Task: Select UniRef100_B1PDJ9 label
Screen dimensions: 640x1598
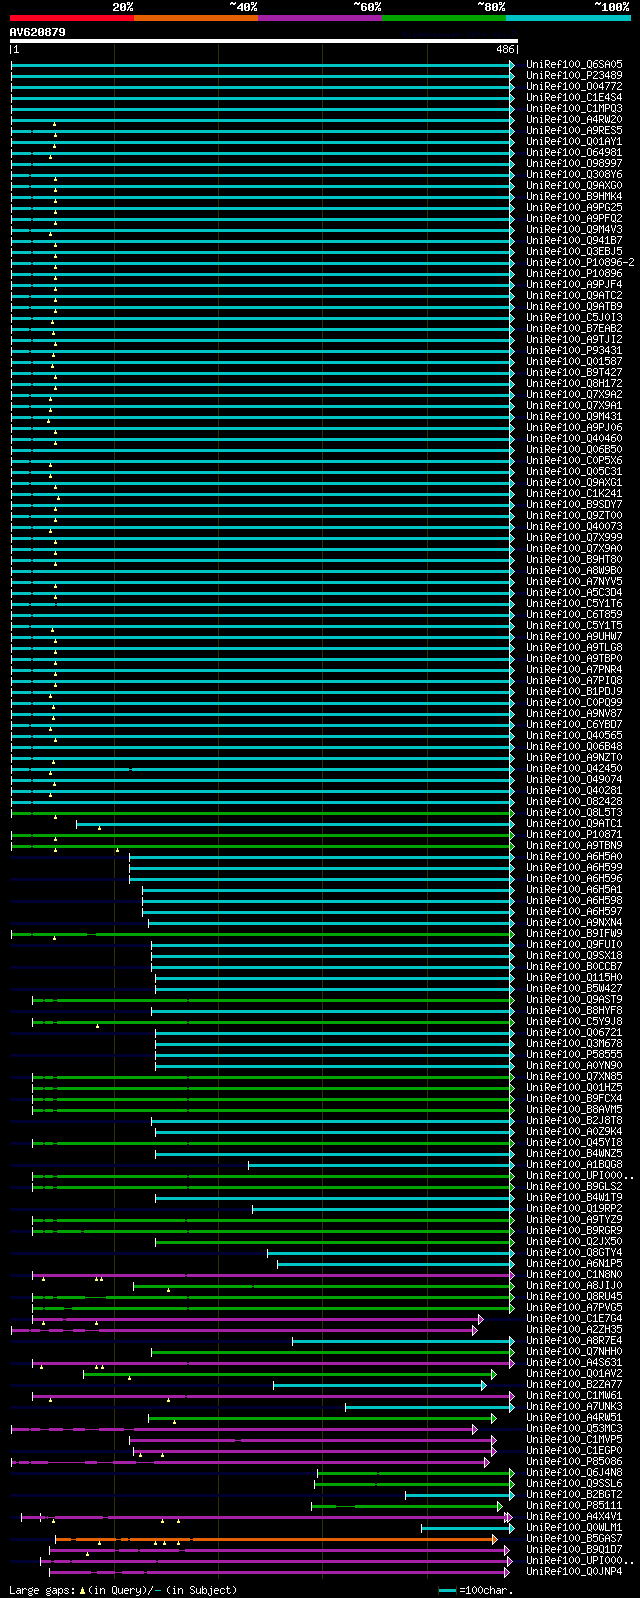Action: click(x=574, y=691)
